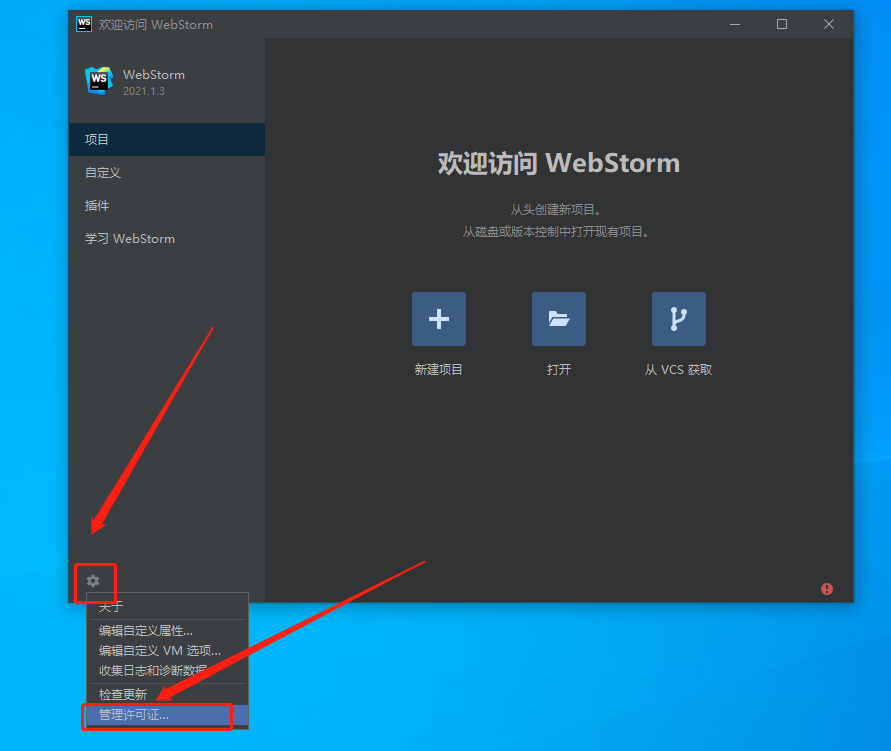Viewport: 891px width, 751px height.
Task: Maximize the WebStorm welcome window
Action: click(782, 24)
